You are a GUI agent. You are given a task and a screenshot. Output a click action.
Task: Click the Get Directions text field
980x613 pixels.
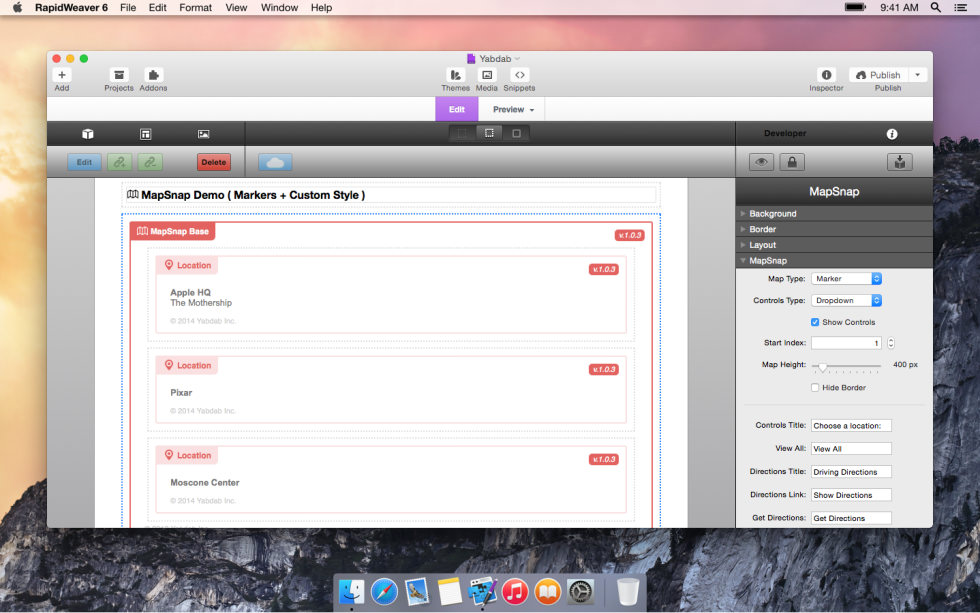pos(851,518)
